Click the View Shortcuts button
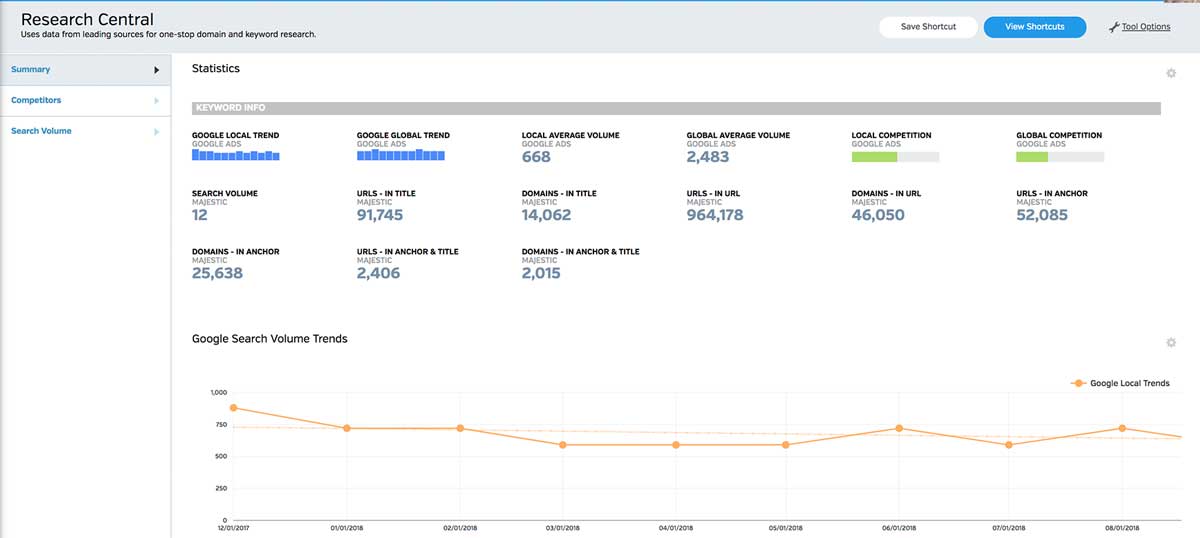Image resolution: width=1200 pixels, height=538 pixels. click(1035, 27)
